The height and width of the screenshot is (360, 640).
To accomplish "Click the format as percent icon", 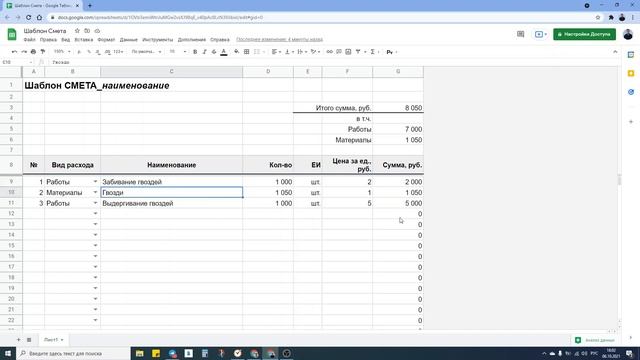I will click(x=89, y=52).
